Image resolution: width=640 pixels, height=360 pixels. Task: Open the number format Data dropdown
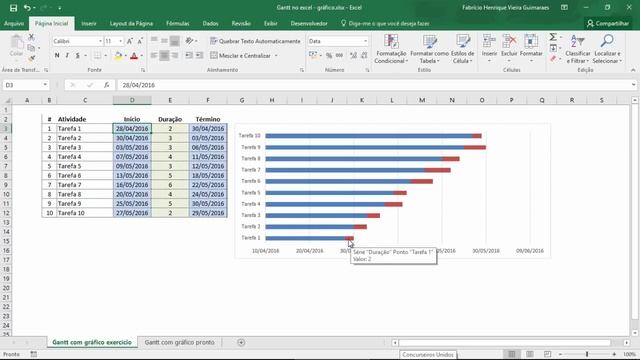(365, 41)
